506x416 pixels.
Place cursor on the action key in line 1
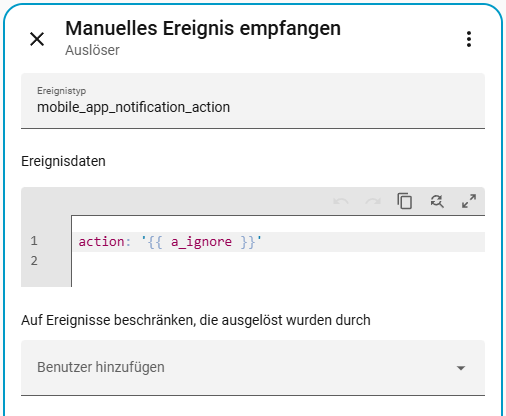101,241
